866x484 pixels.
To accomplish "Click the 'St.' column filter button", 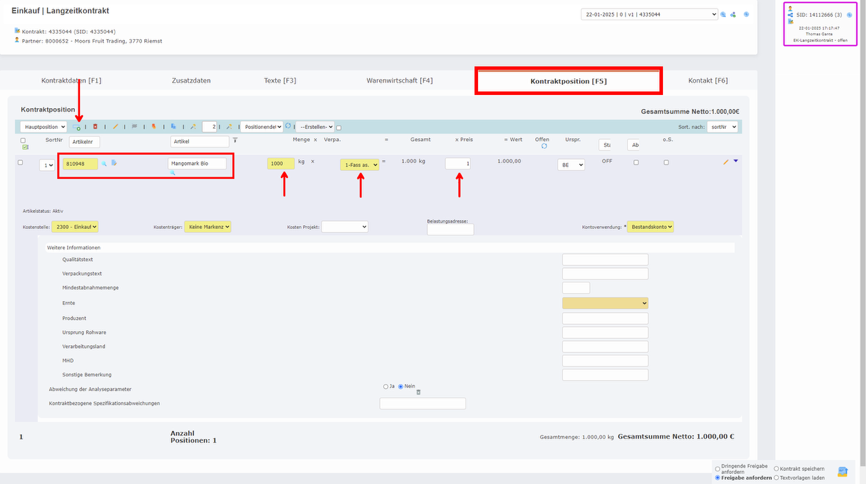I will click(x=606, y=145).
